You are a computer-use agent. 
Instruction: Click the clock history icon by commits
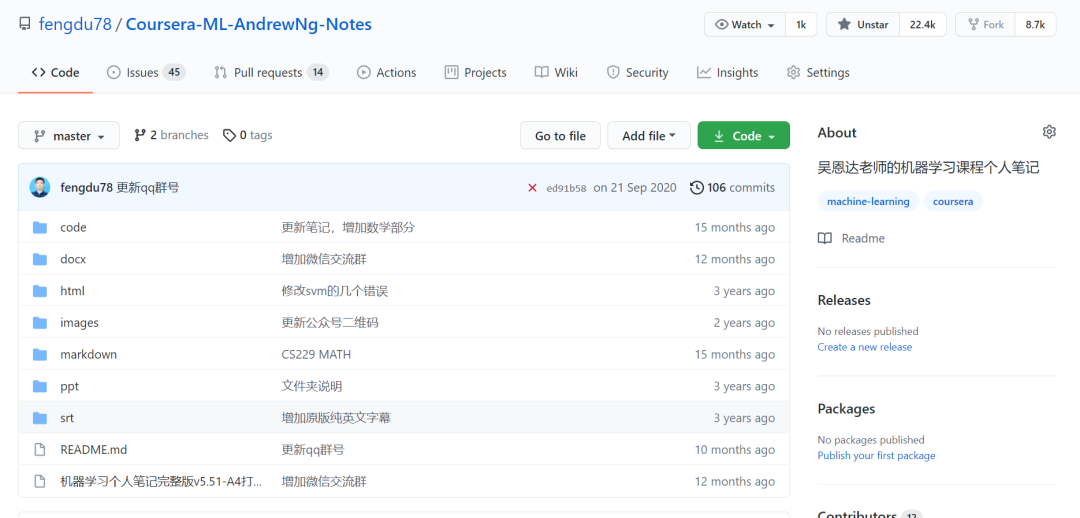(x=697, y=187)
